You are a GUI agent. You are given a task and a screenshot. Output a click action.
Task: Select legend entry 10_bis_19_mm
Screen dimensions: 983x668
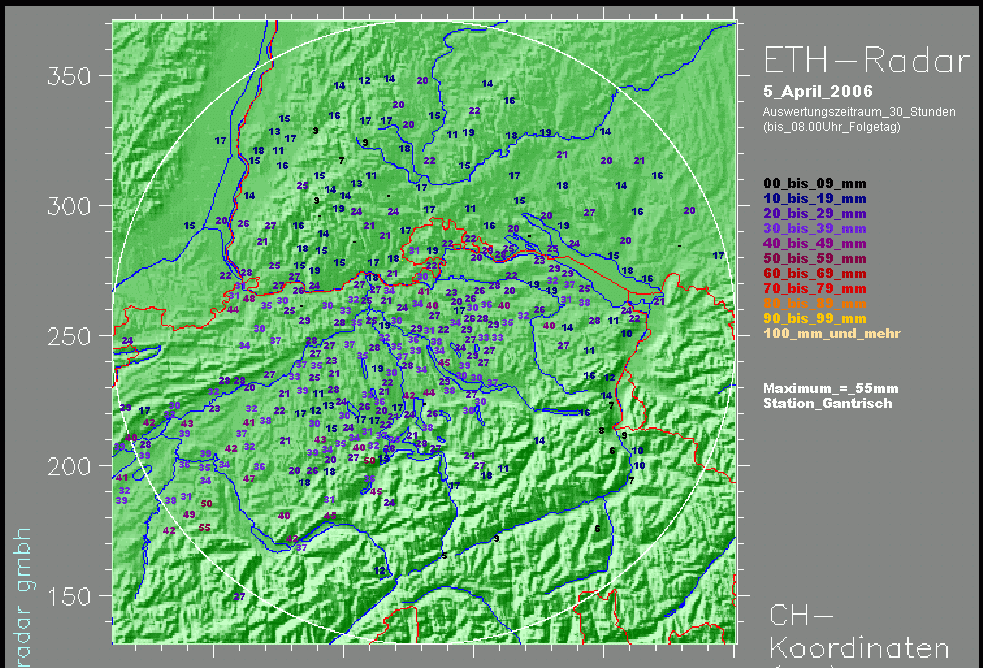click(x=815, y=199)
